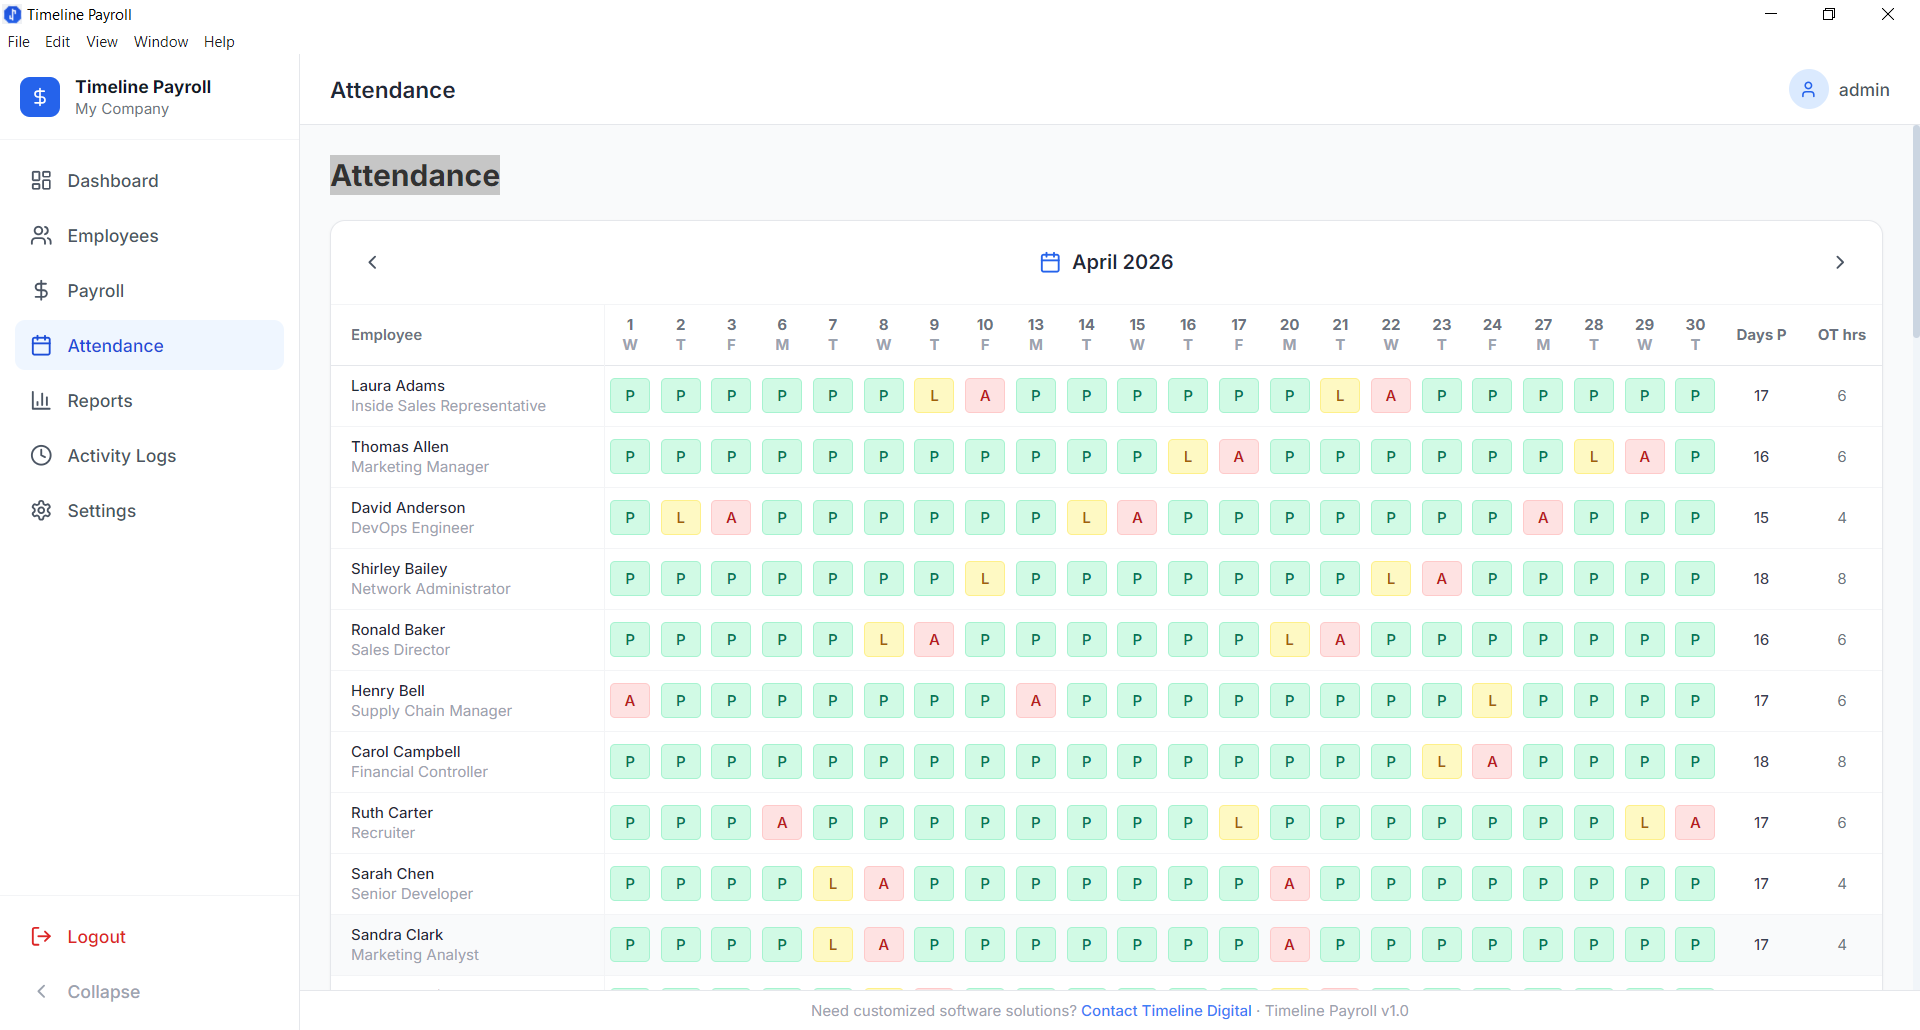The image size is (1920, 1030).
Task: Open Reports via the bar chart icon
Action: click(41, 400)
